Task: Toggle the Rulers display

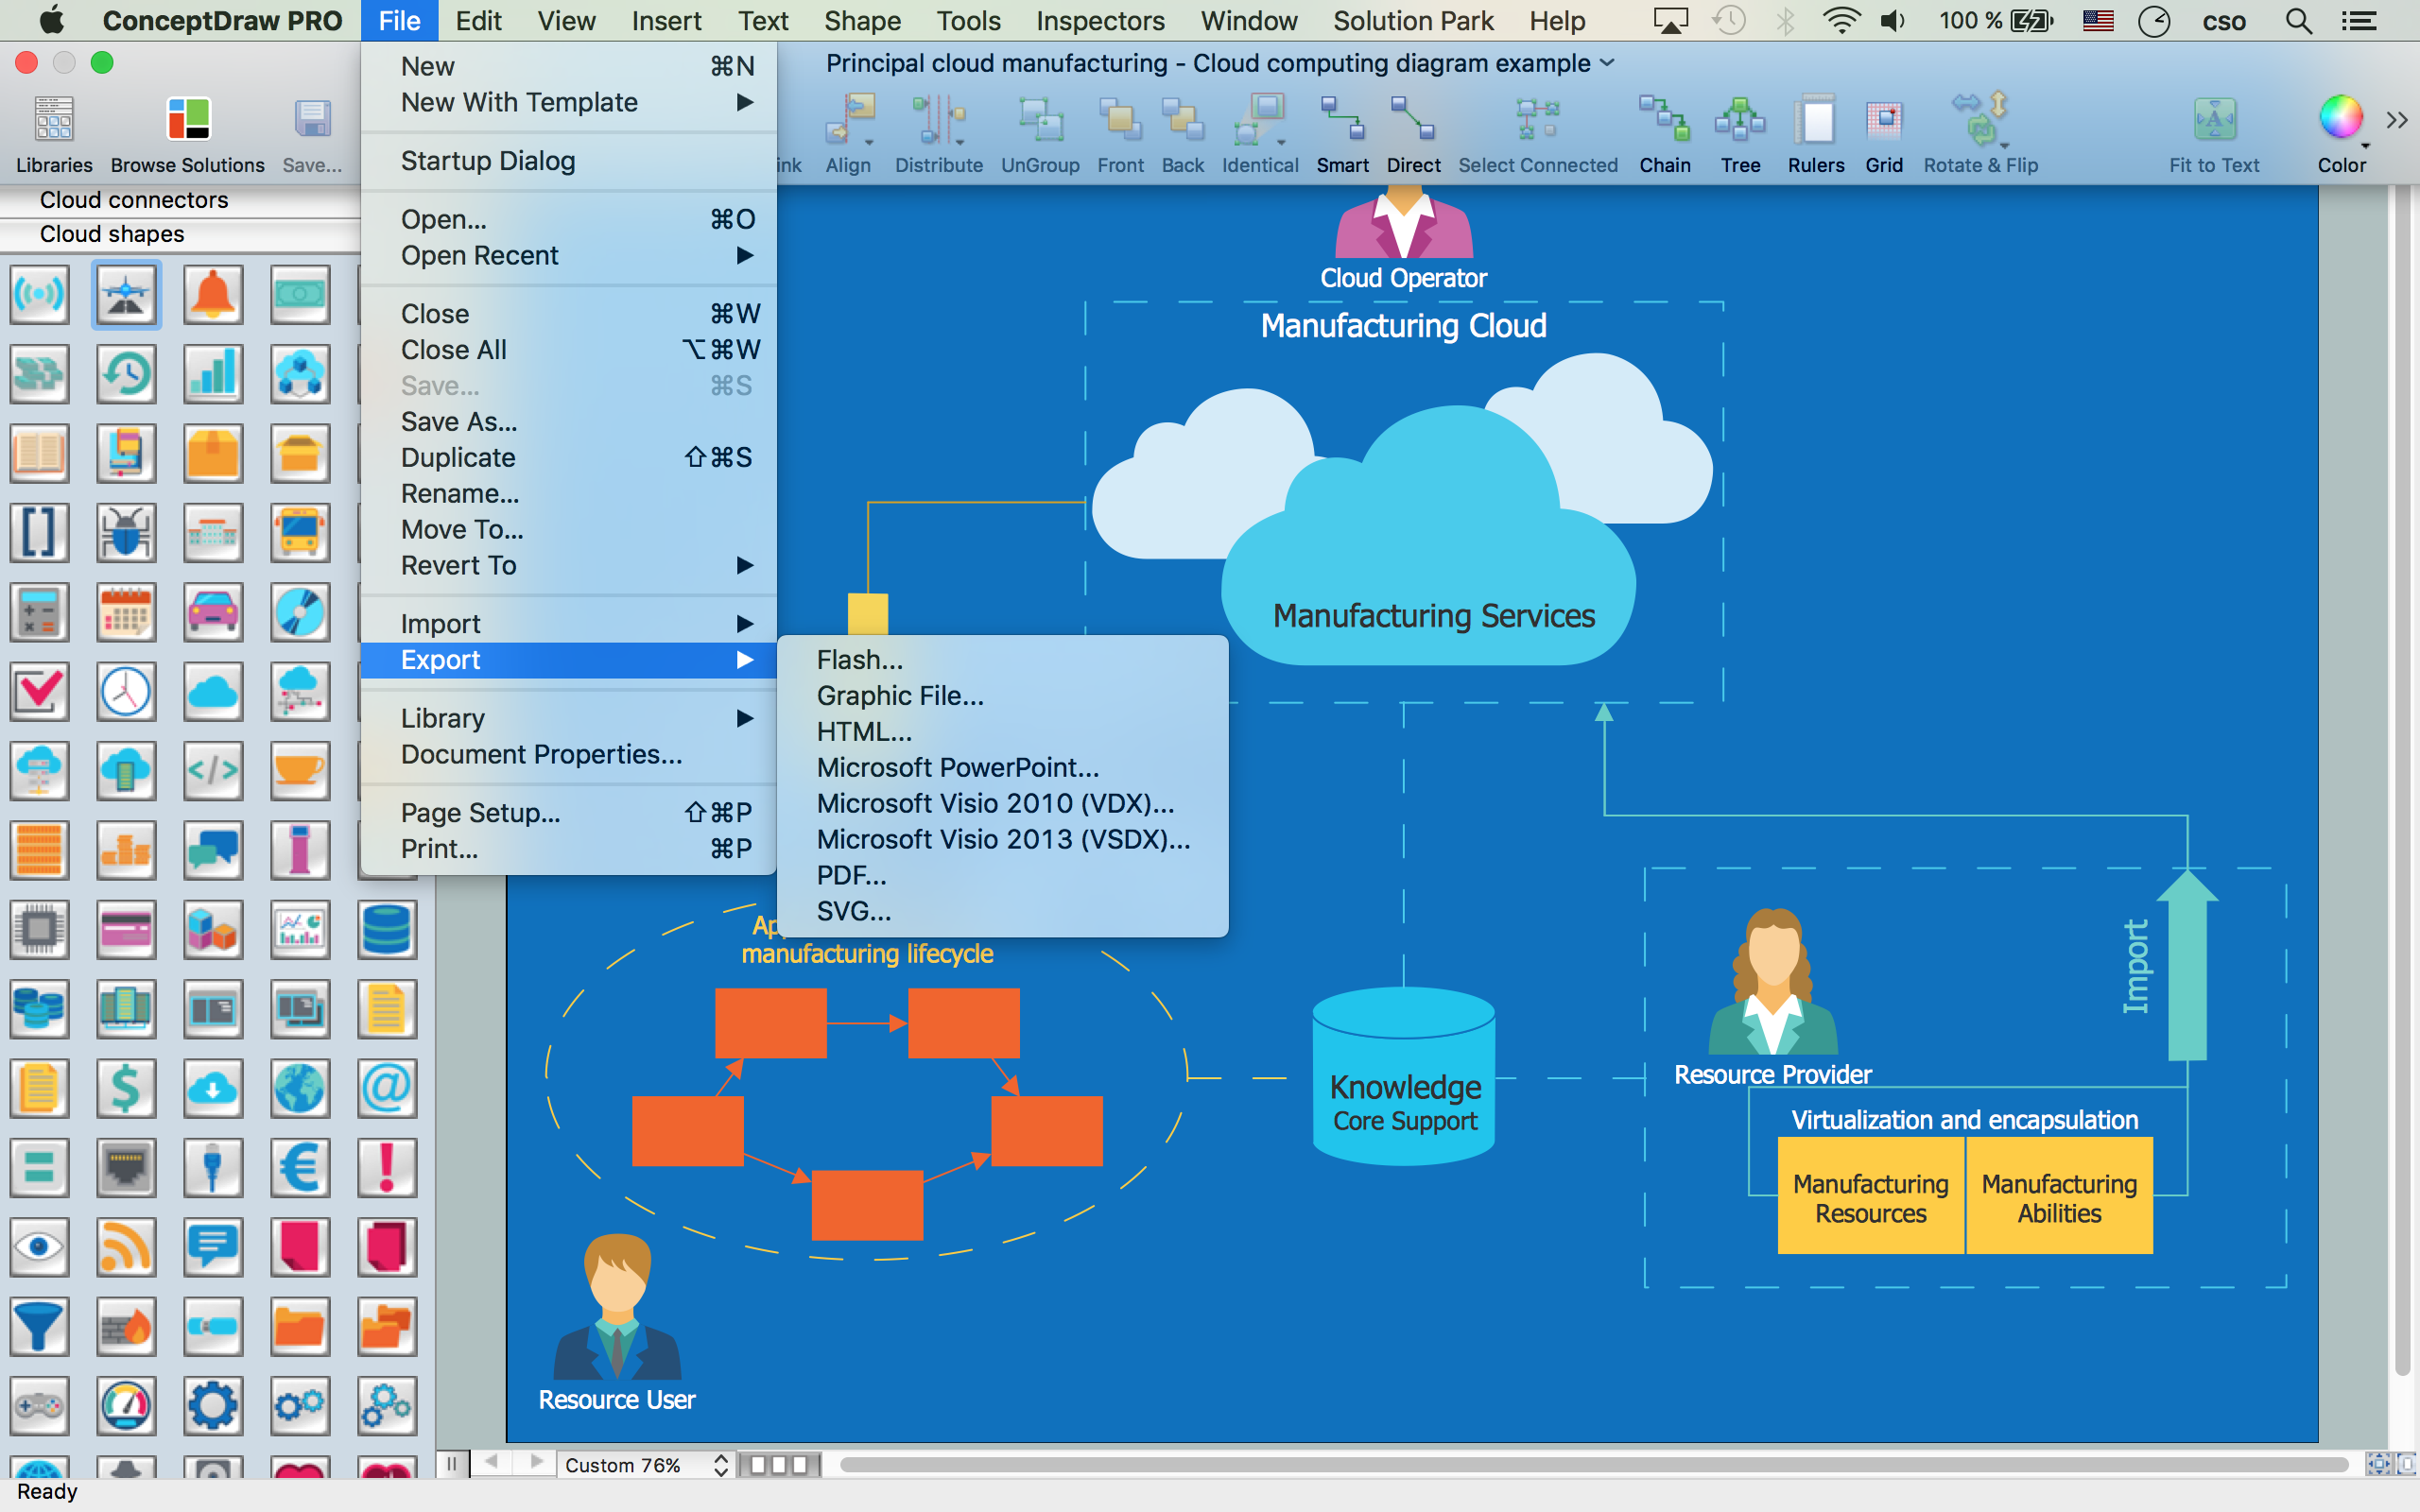Action: point(1816,120)
